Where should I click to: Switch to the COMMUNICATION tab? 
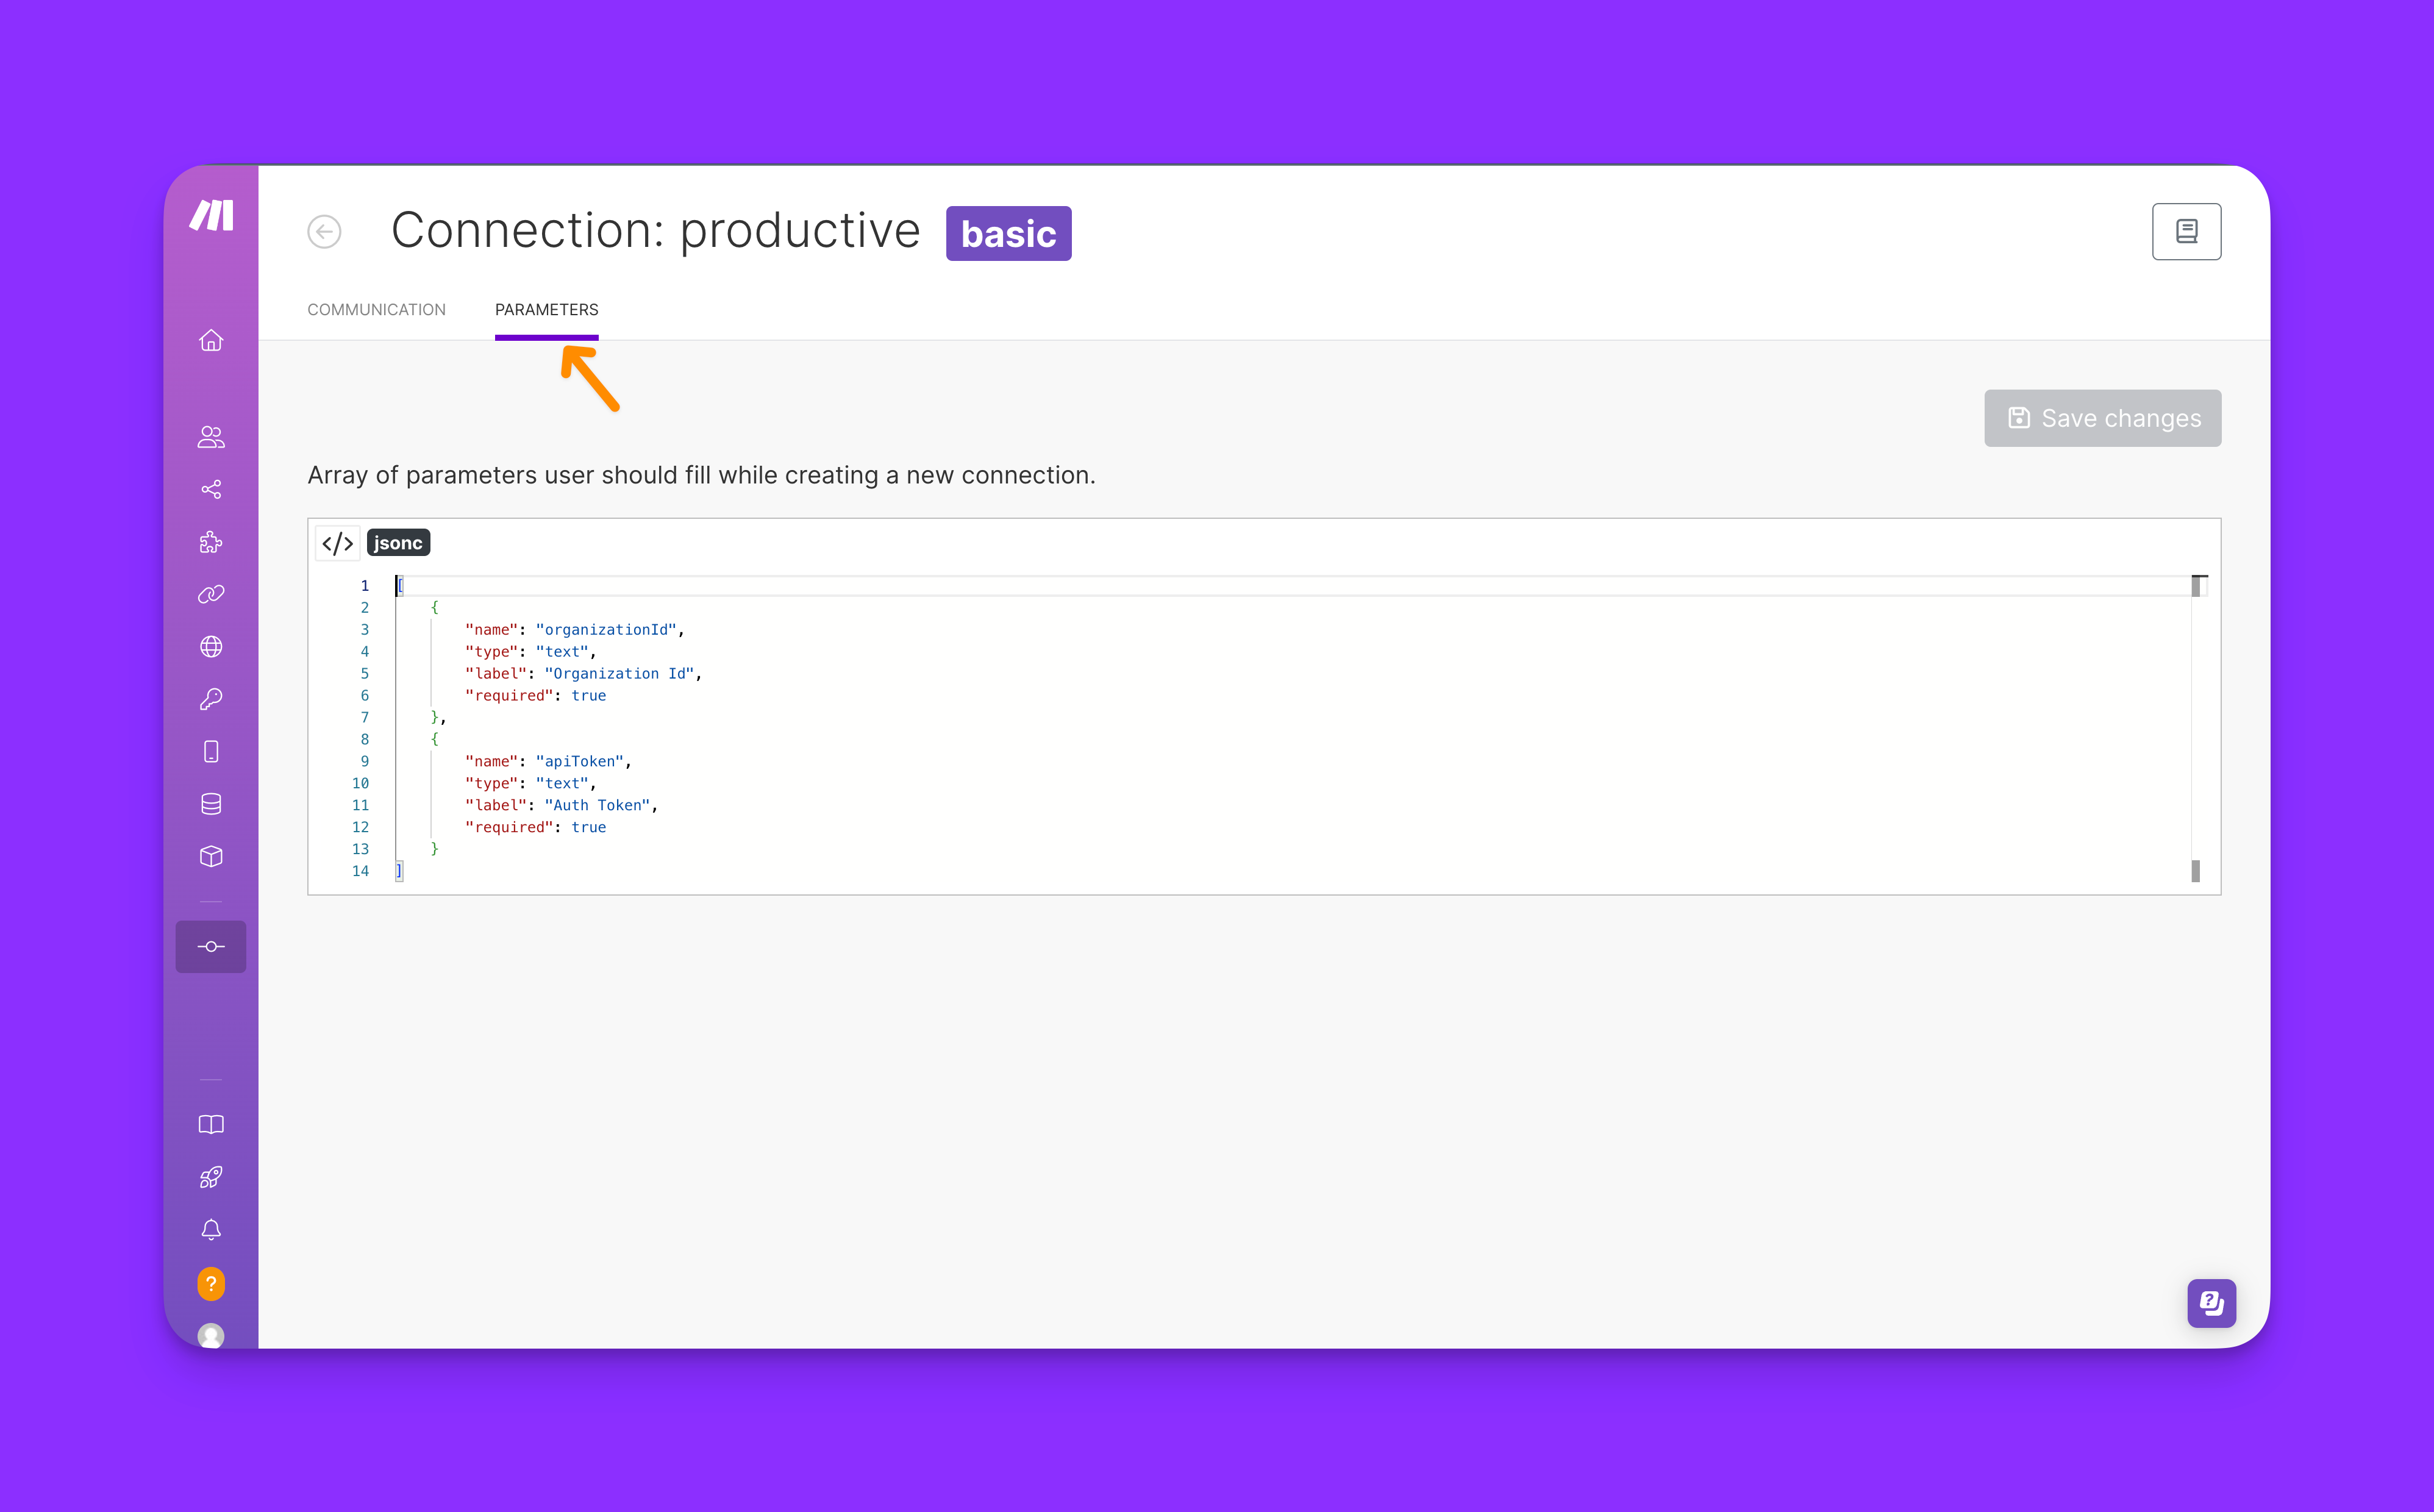[x=376, y=310]
